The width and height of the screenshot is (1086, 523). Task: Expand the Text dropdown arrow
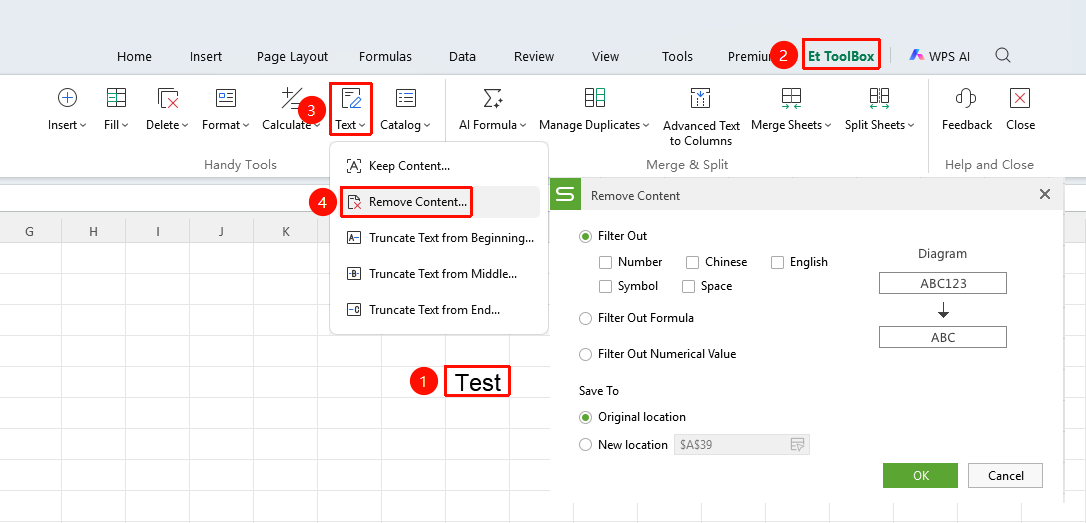point(363,125)
